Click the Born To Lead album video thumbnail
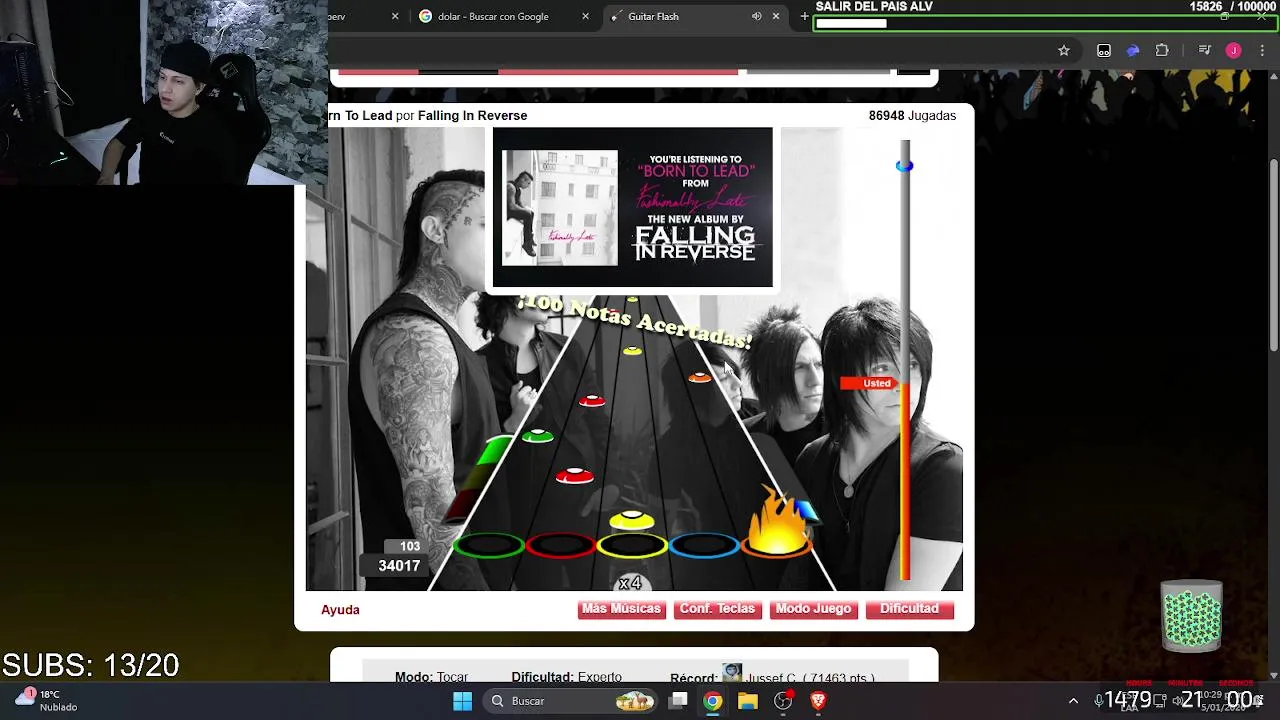Image resolution: width=1280 pixels, height=720 pixels. click(x=632, y=207)
